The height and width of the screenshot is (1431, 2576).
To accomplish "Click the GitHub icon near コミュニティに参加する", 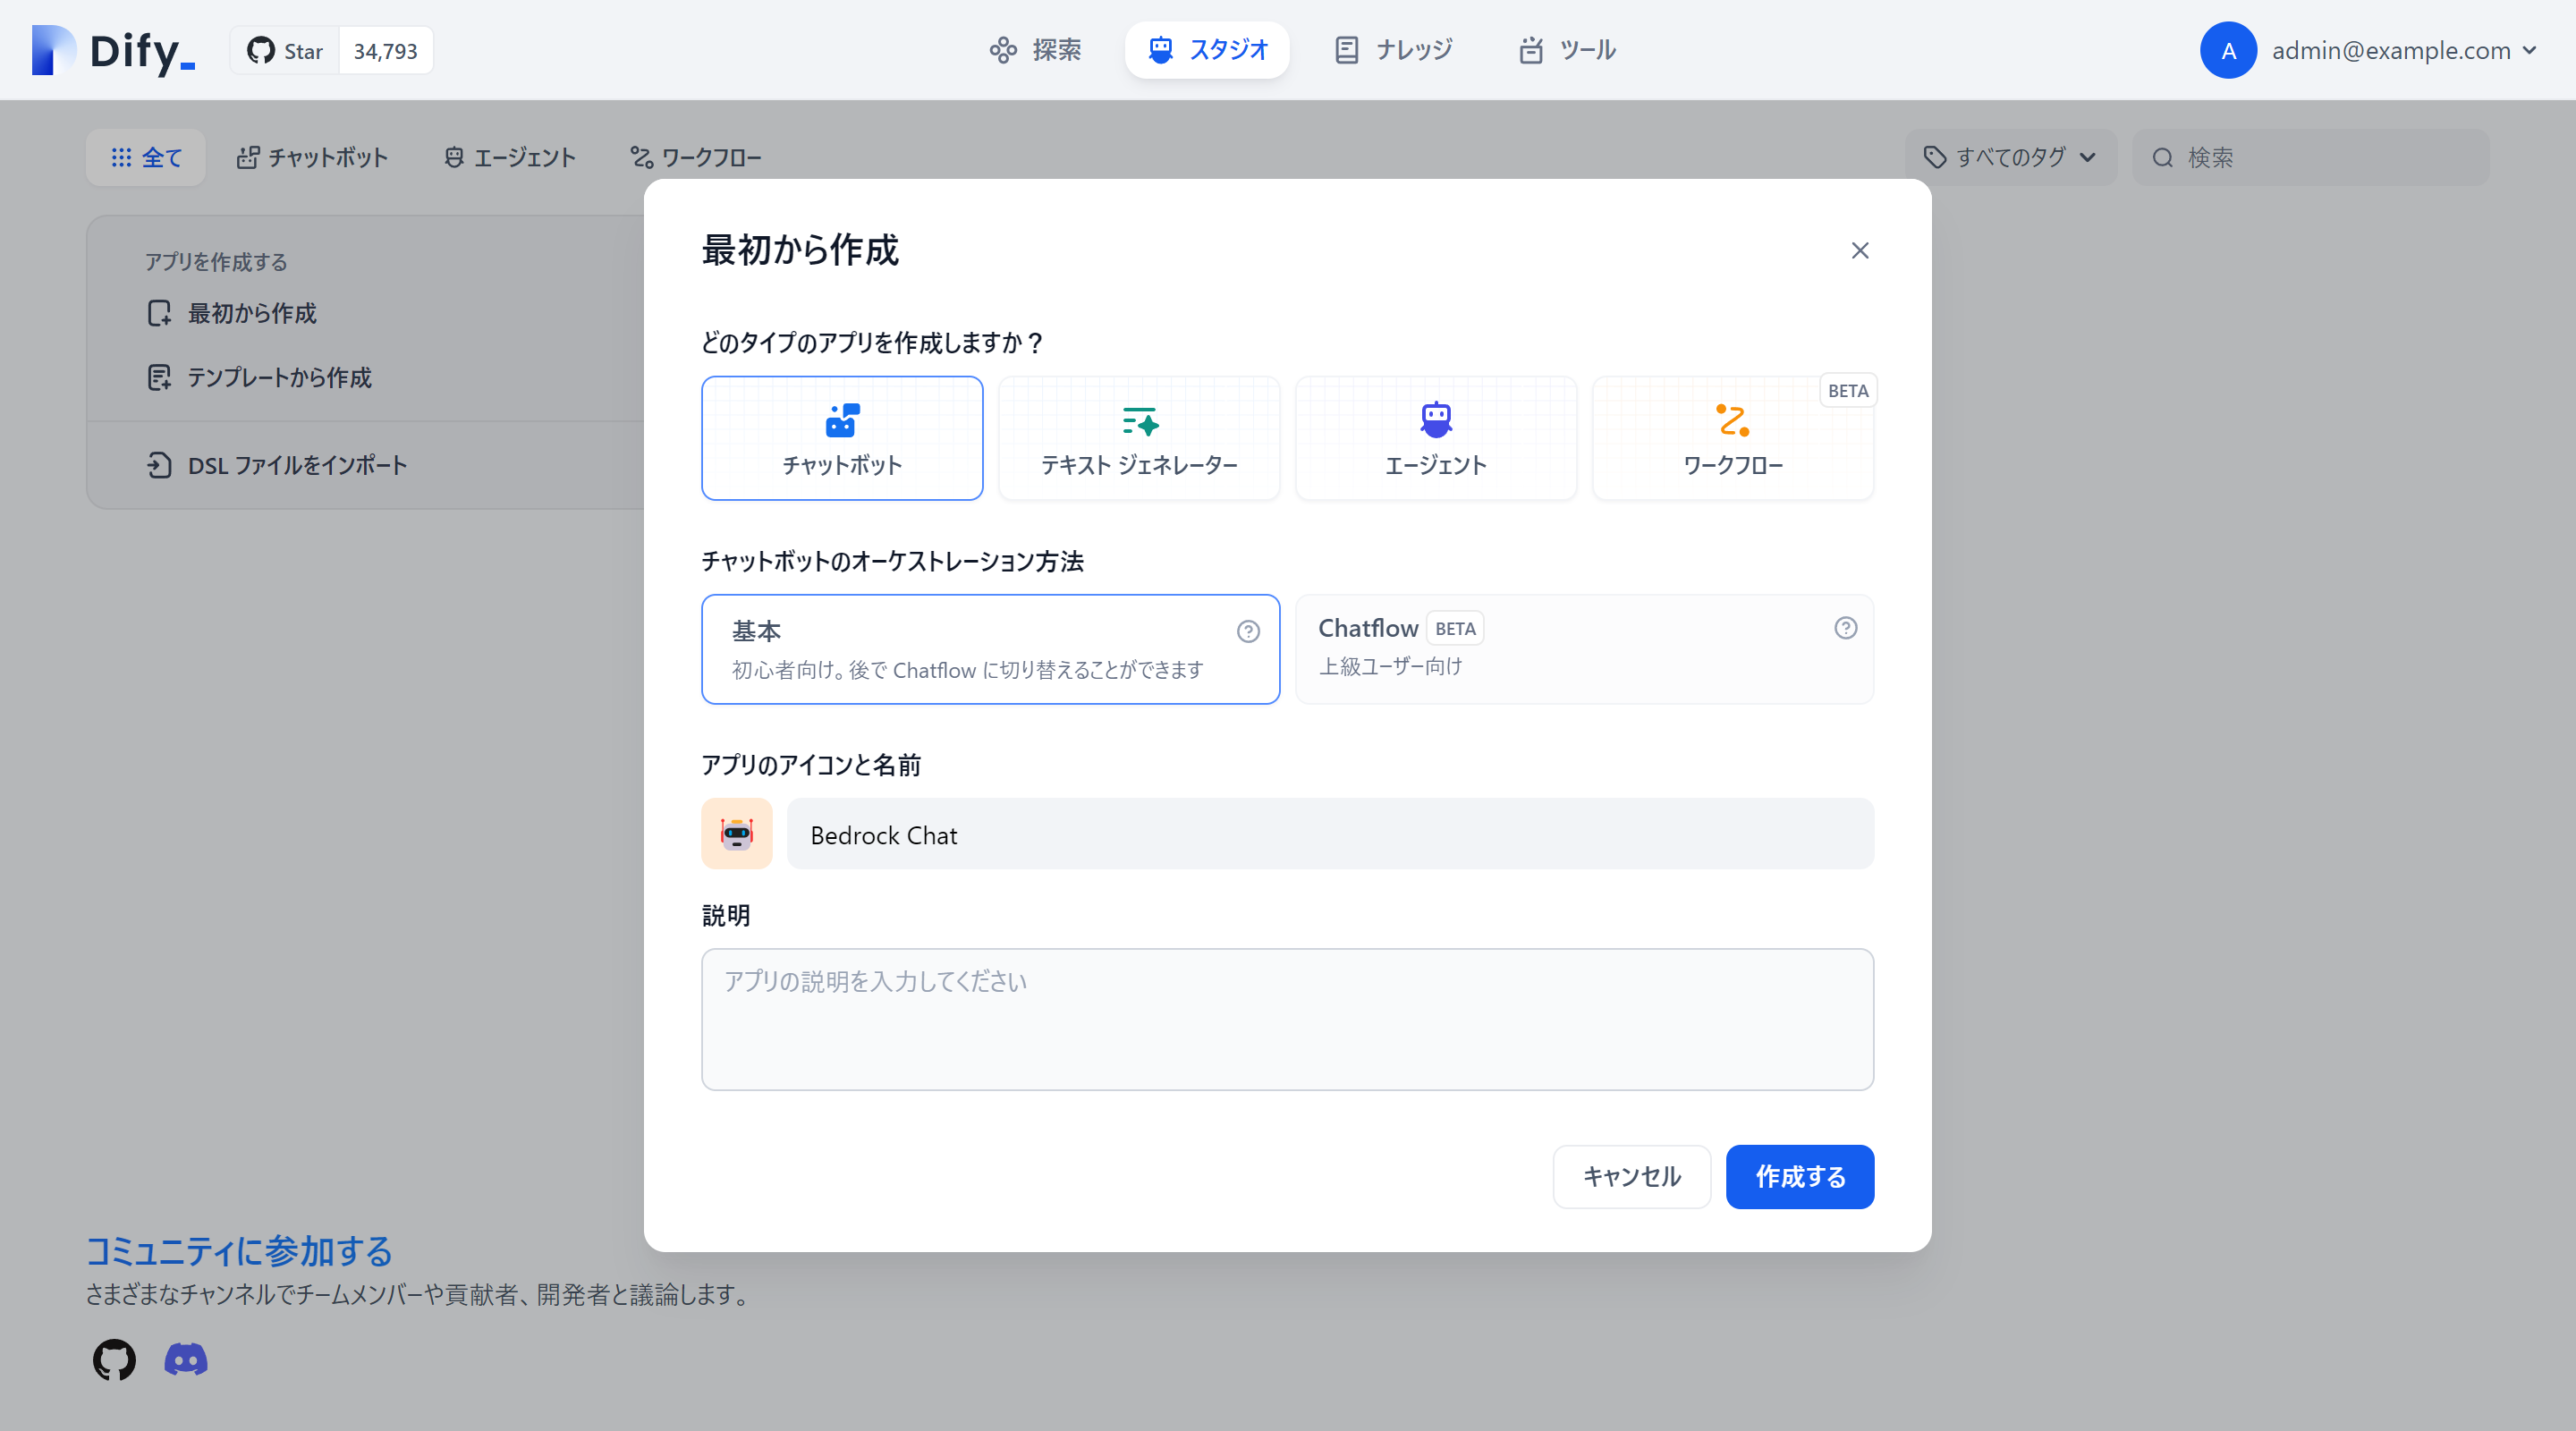I will click(113, 1360).
